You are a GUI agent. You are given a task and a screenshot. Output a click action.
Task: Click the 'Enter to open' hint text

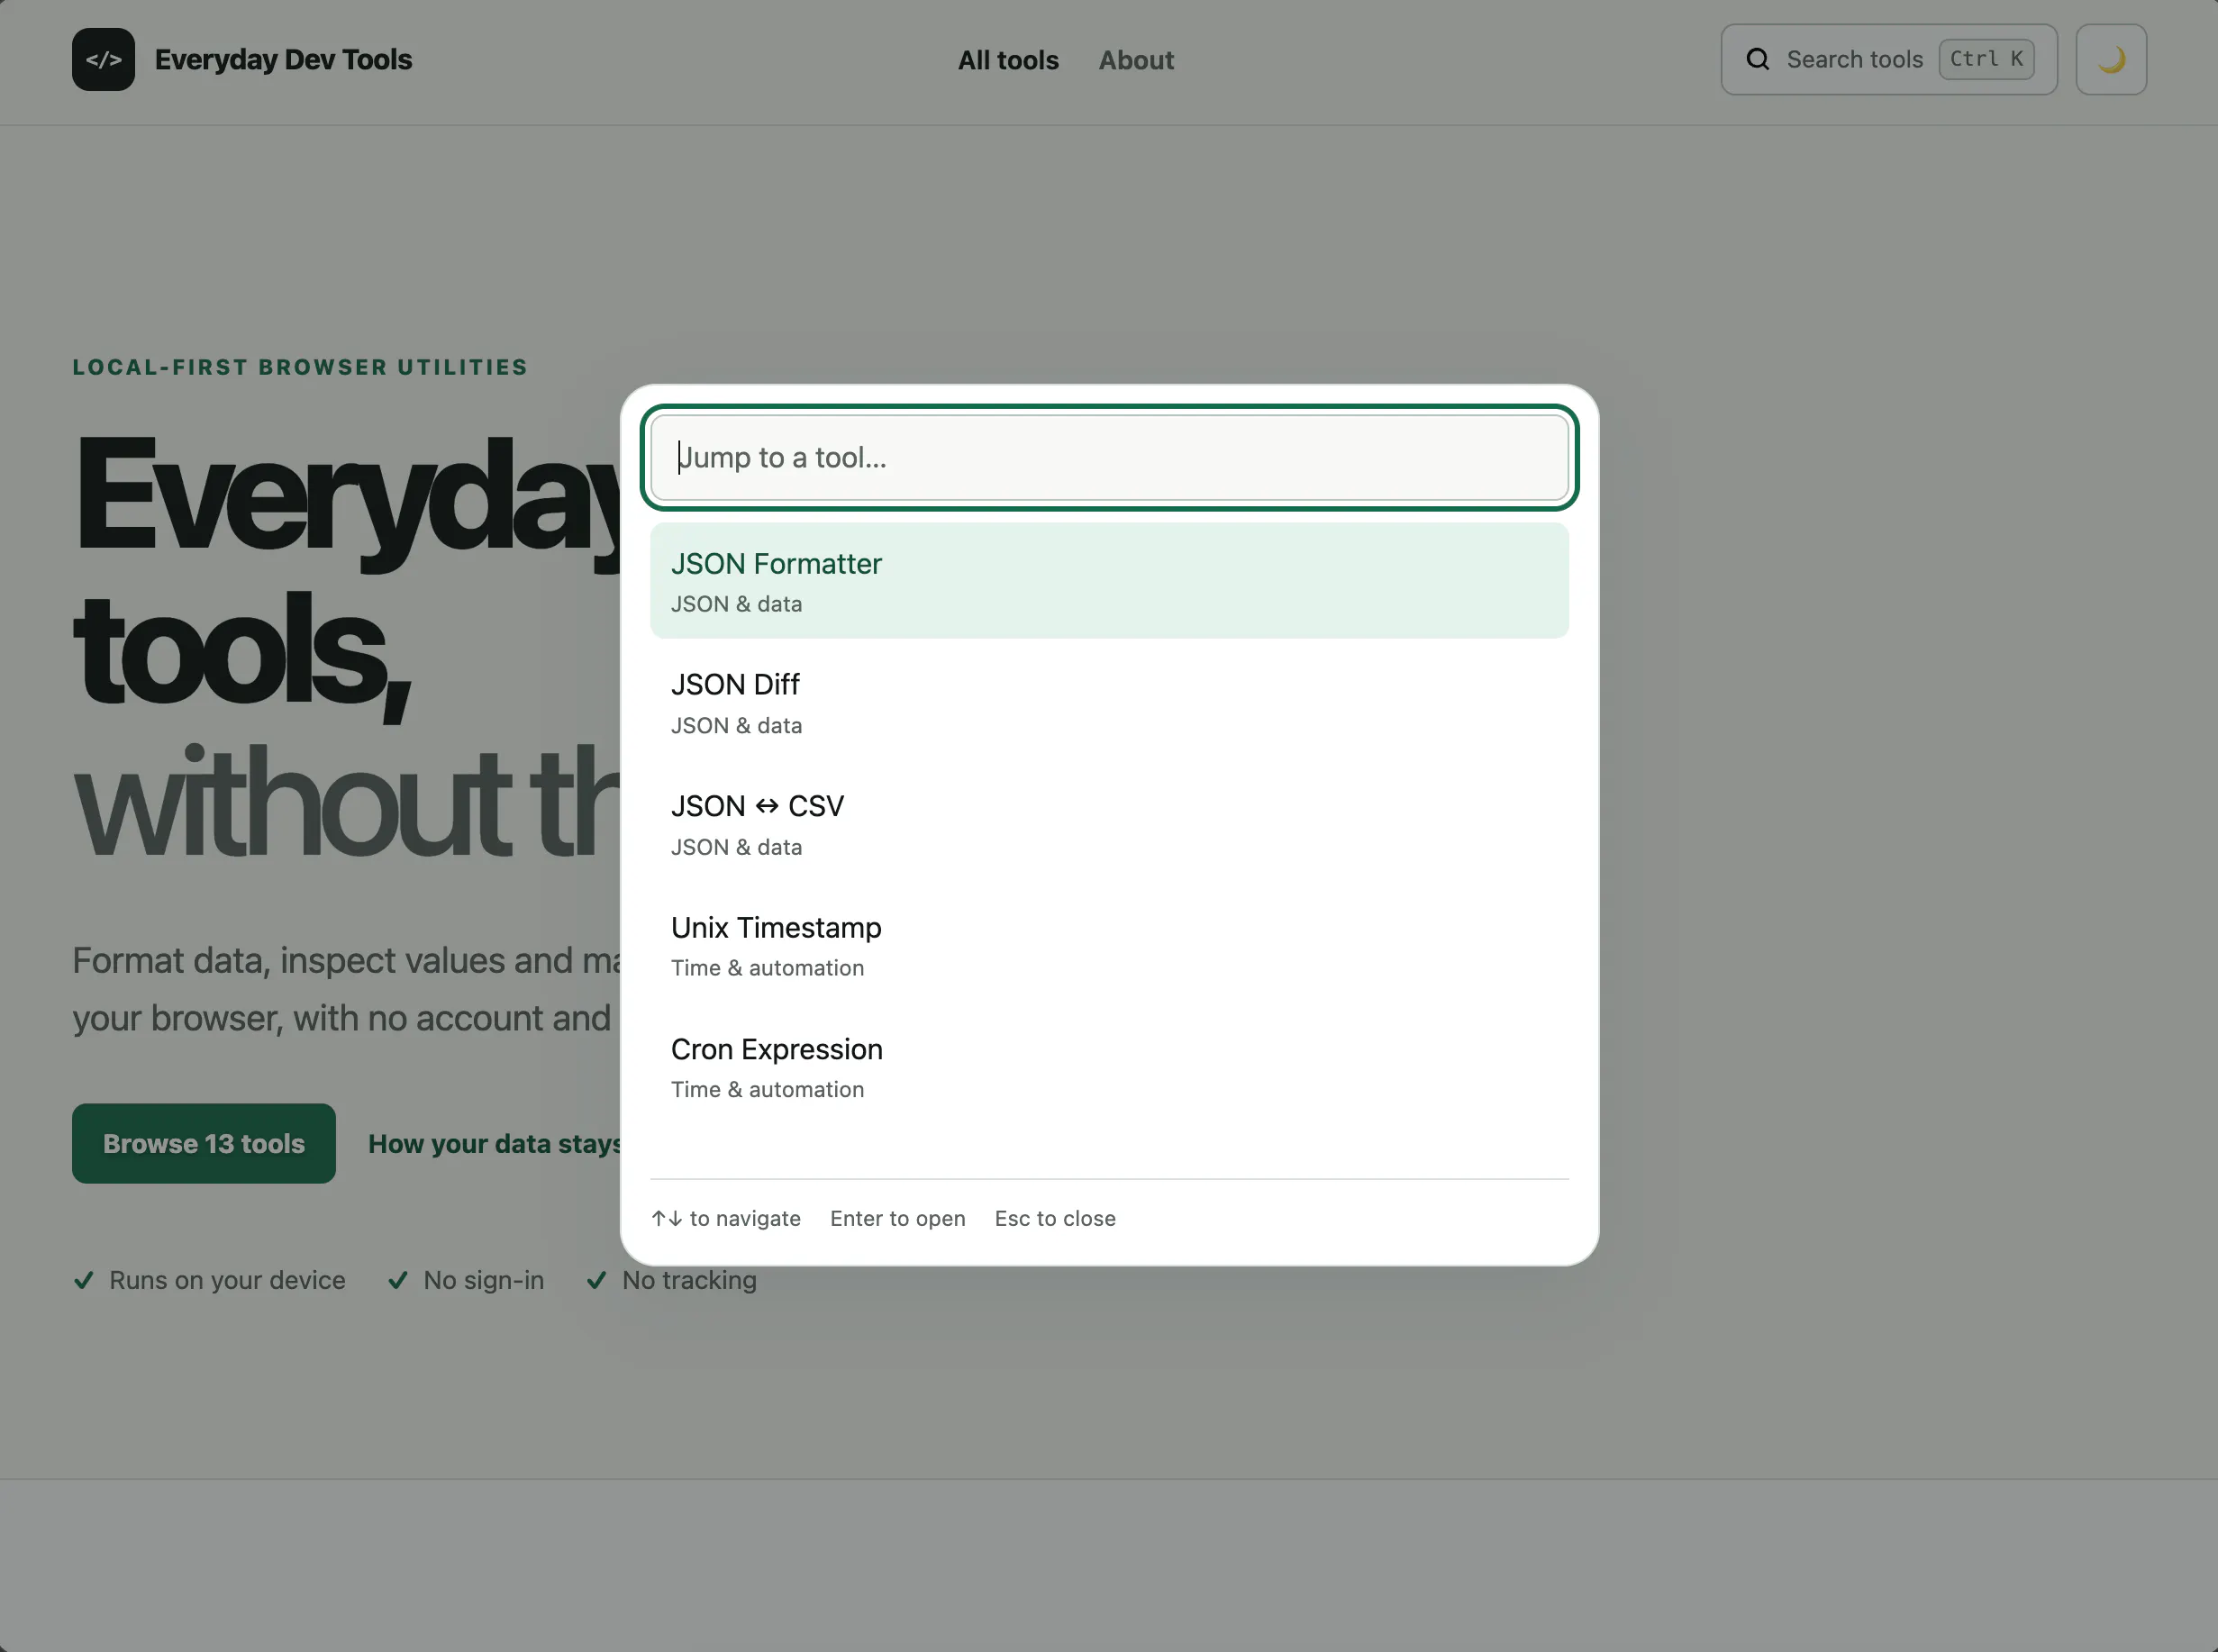click(897, 1218)
